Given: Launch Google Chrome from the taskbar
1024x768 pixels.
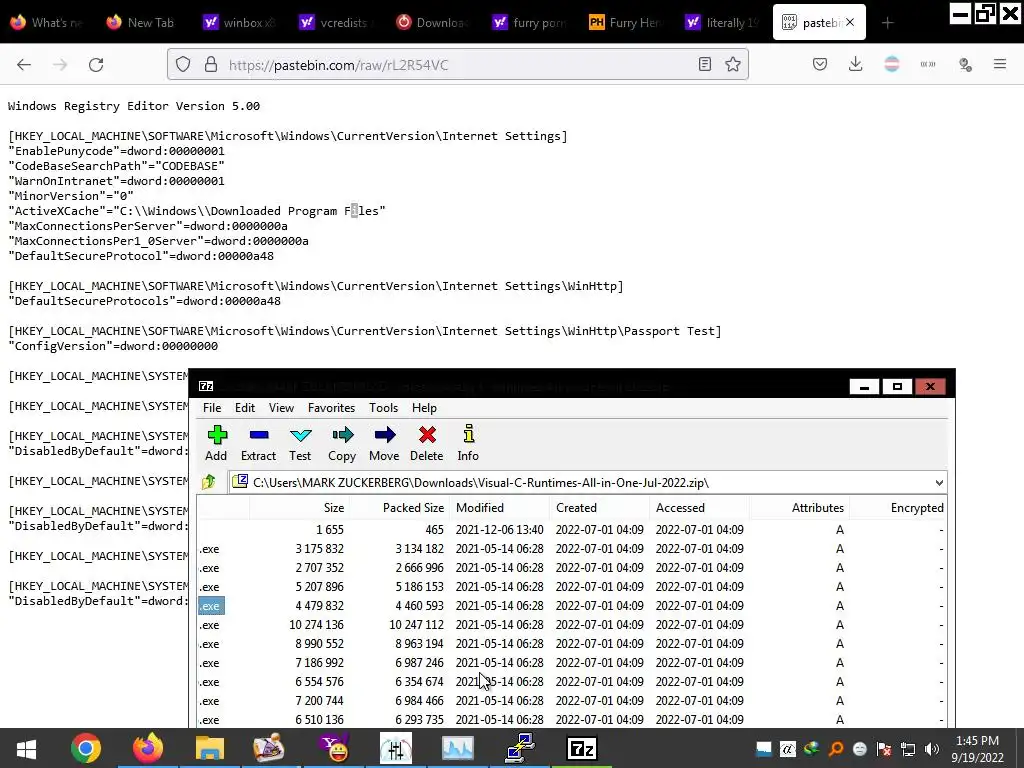Looking at the screenshot, I should 86,748.
